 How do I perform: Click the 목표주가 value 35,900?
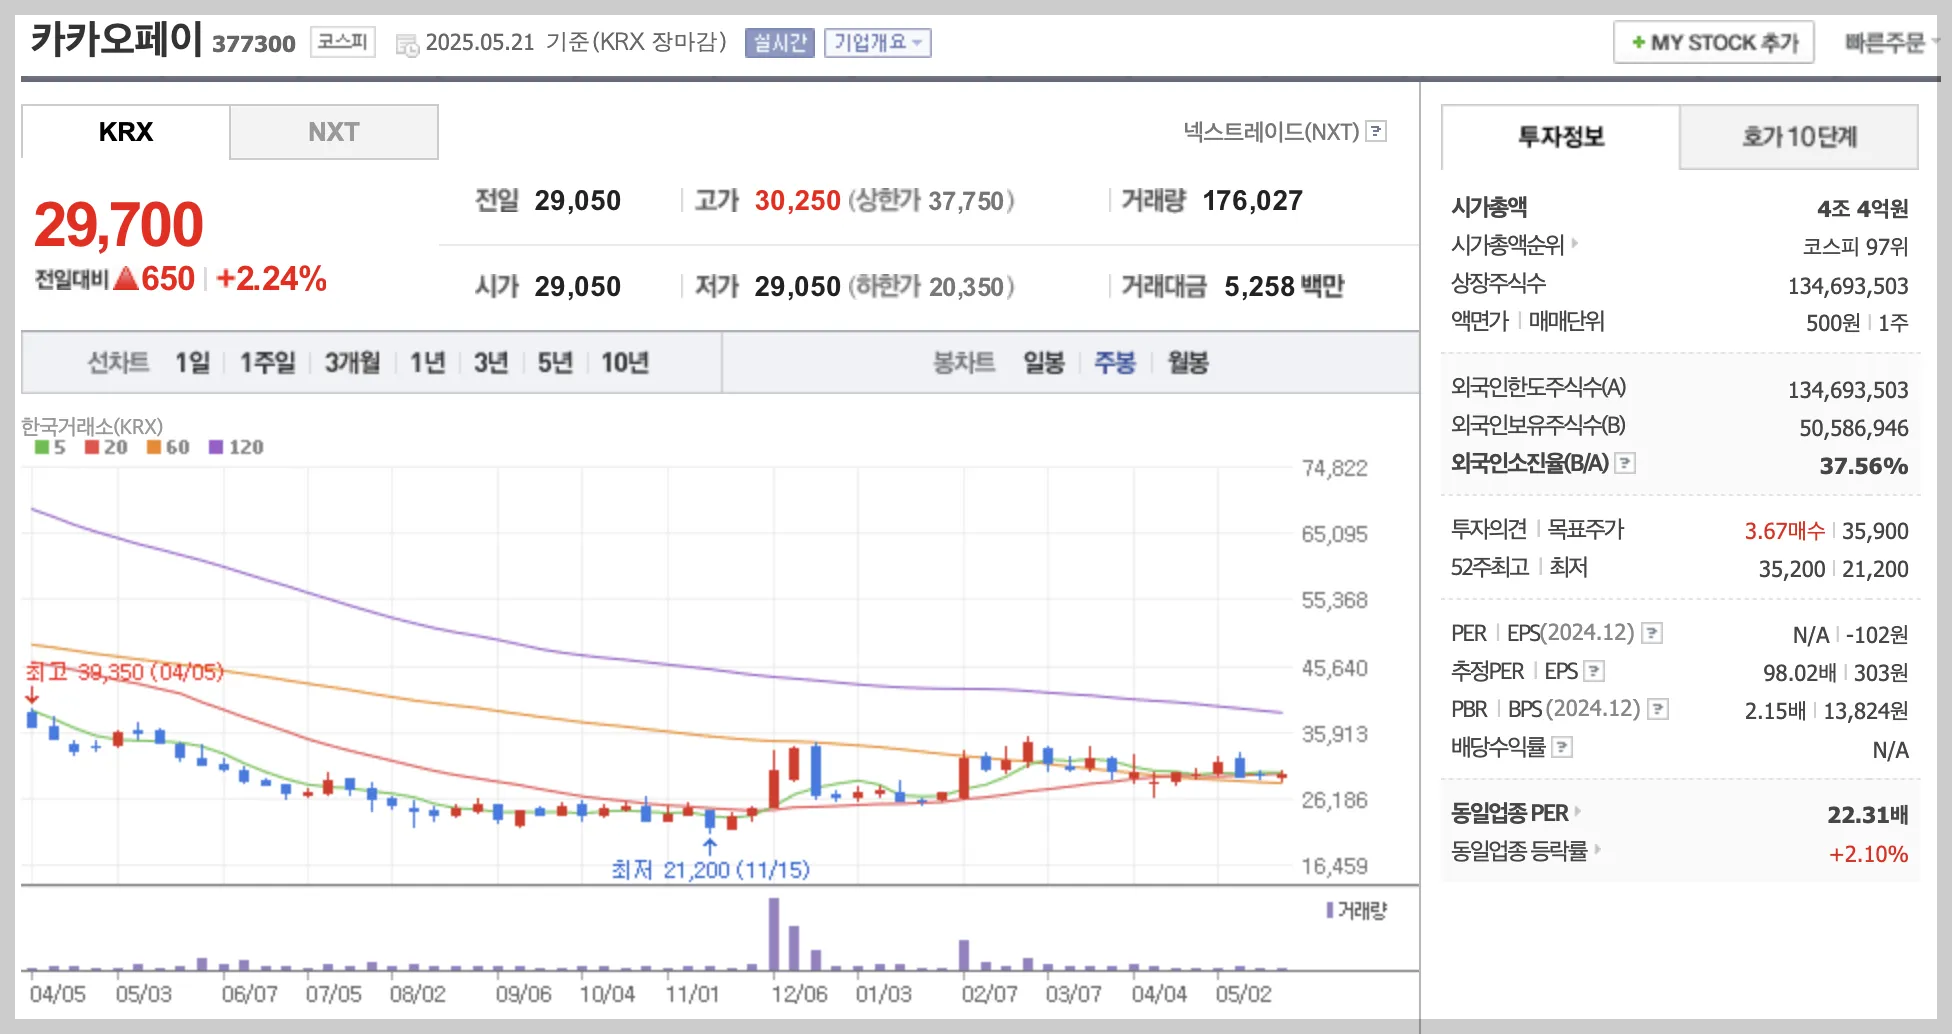click(x=1875, y=530)
